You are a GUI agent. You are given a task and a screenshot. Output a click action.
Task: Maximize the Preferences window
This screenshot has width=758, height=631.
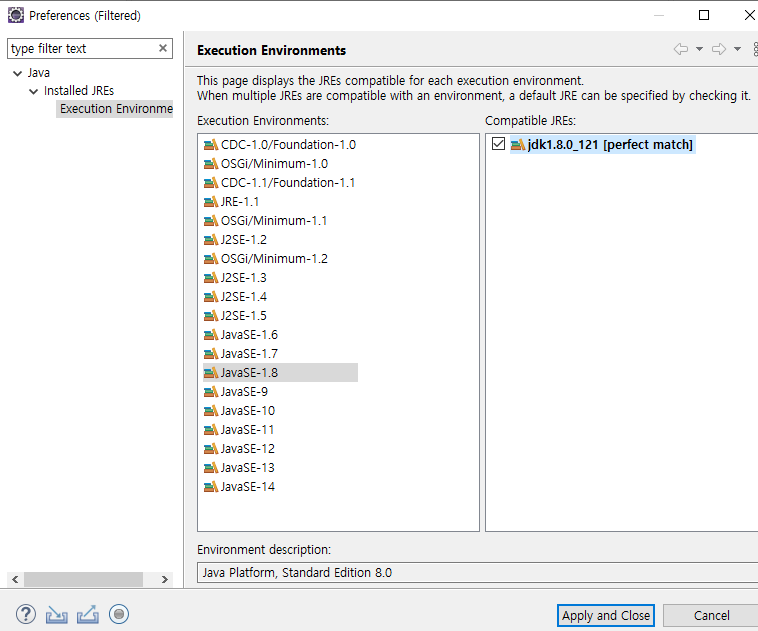(x=704, y=15)
